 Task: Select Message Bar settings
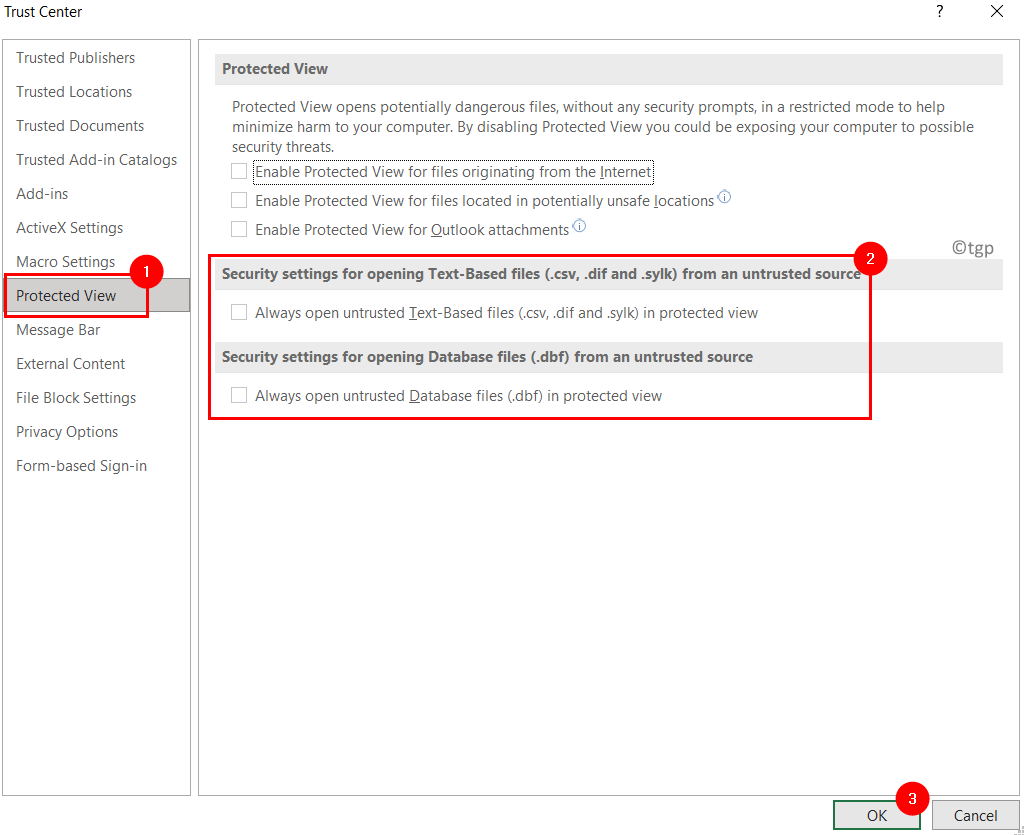pos(57,329)
